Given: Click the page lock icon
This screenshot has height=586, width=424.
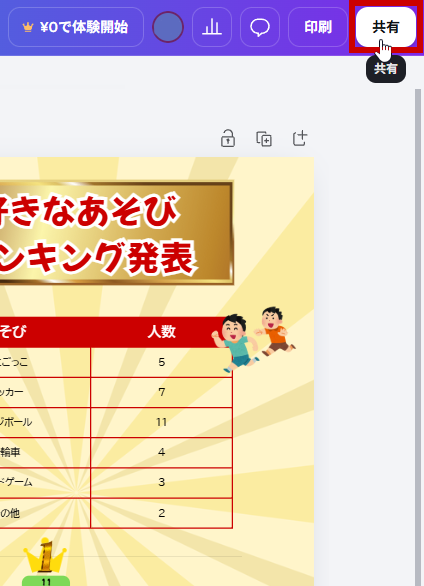Looking at the screenshot, I should [x=228, y=139].
